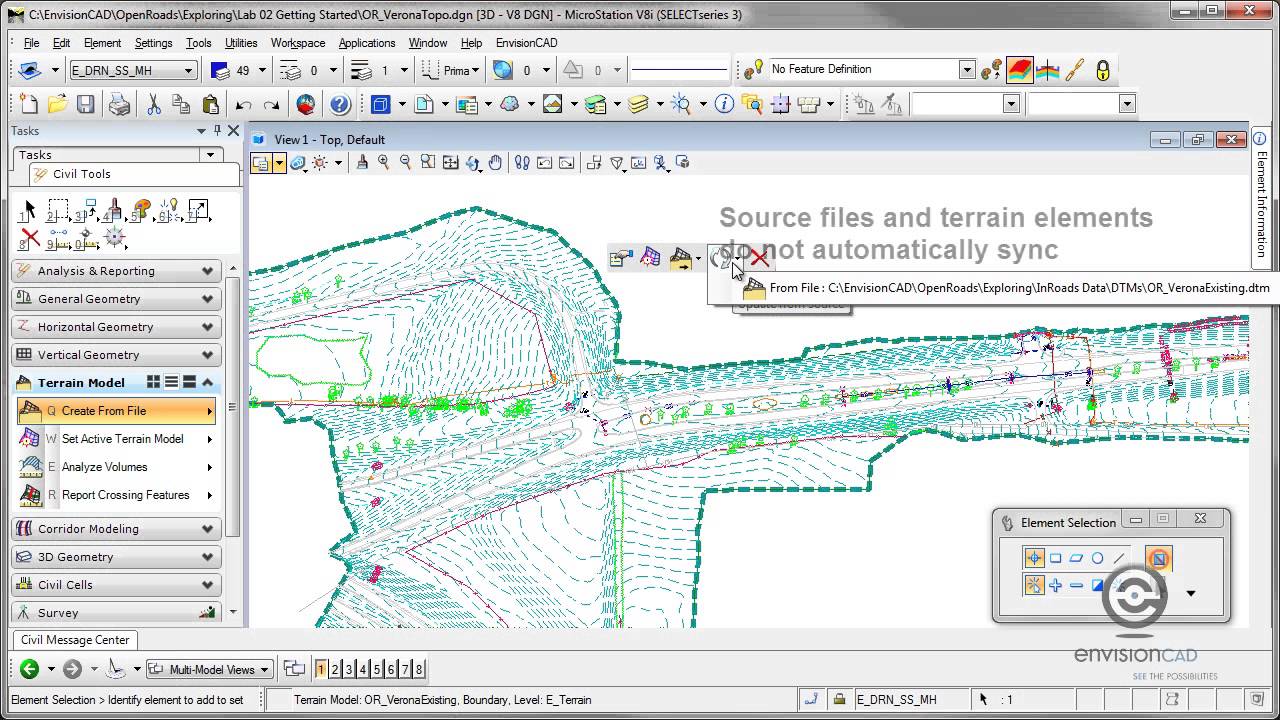Toggle the Use Active Feature Definition terrain icon
The height and width of the screenshot is (720, 1280).
coord(1019,70)
